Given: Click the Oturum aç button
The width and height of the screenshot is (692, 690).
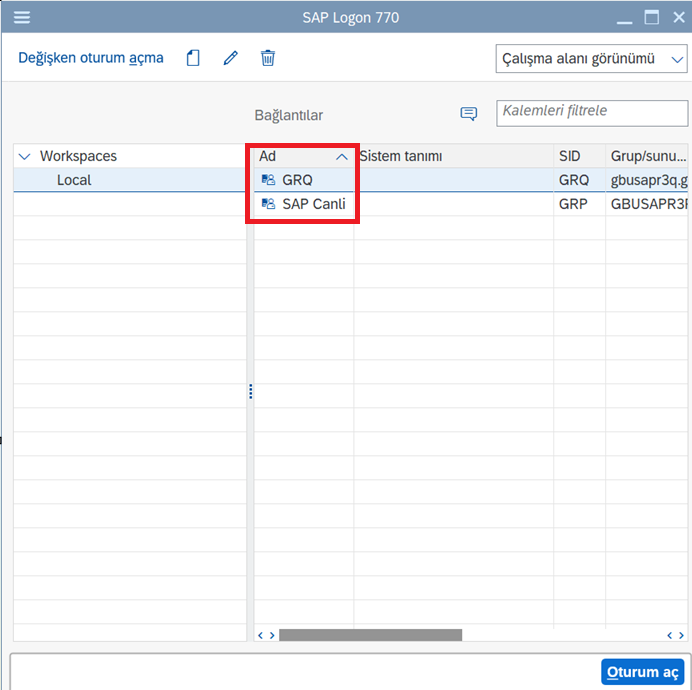Looking at the screenshot, I should [642, 672].
